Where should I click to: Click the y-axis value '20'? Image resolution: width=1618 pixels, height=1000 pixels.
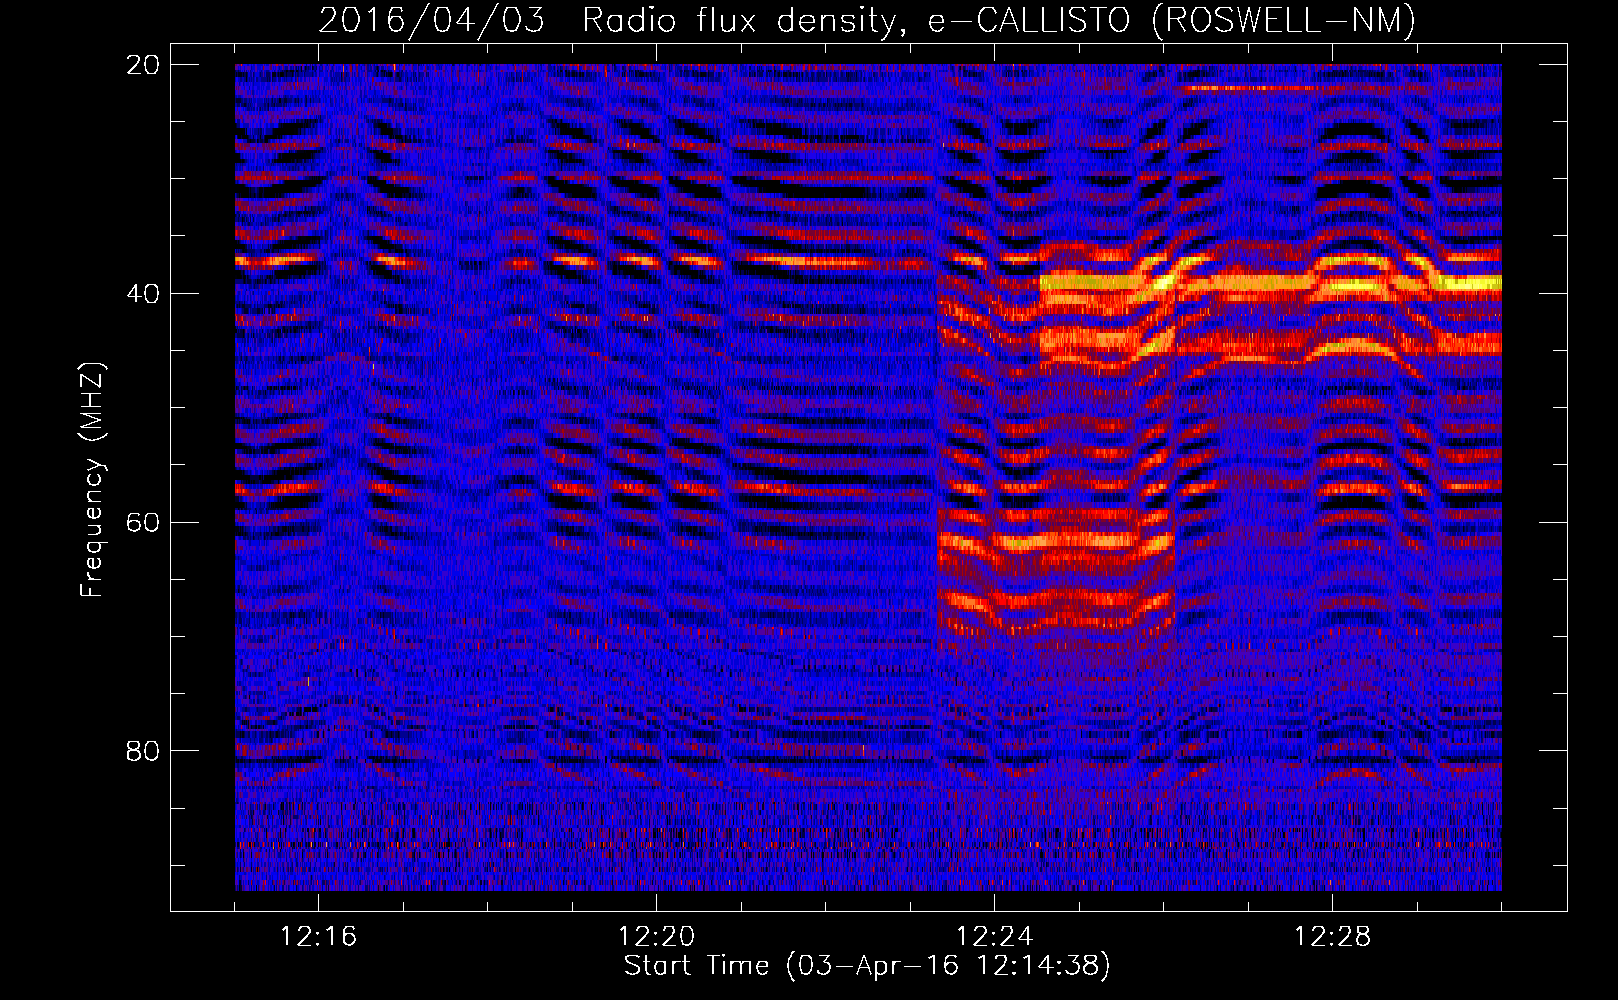[143, 65]
